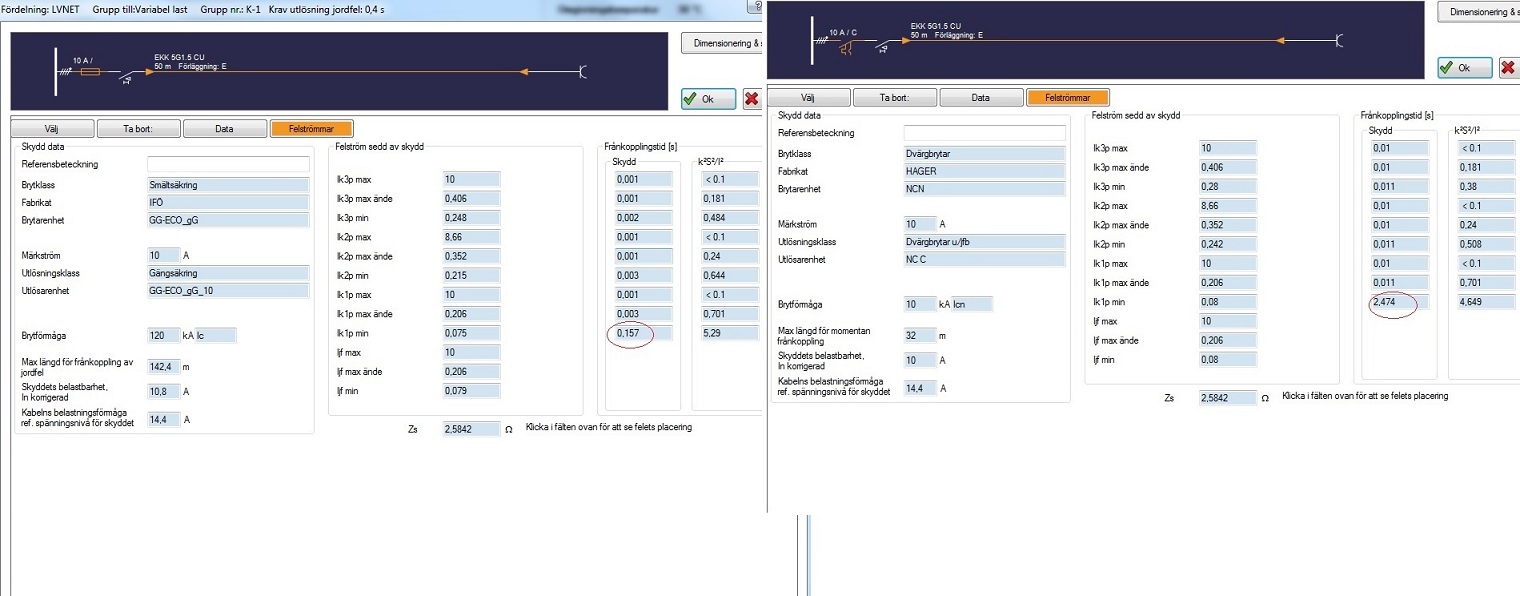
Task: Click k²S²/I² value 0,508 in right window
Action: pyautogui.click(x=1485, y=244)
